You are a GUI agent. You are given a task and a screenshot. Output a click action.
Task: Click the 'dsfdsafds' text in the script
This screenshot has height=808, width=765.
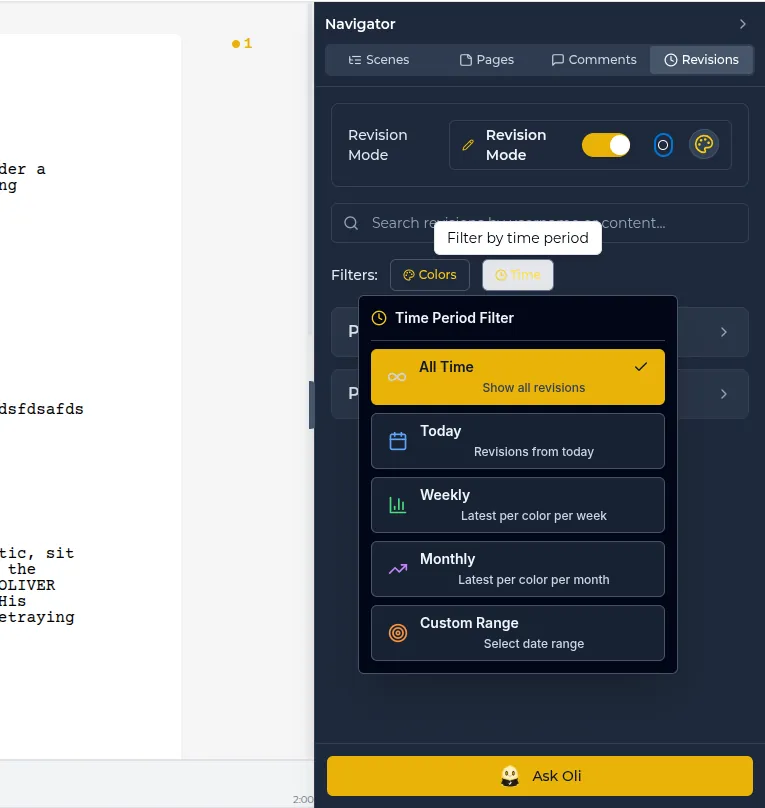point(41,409)
